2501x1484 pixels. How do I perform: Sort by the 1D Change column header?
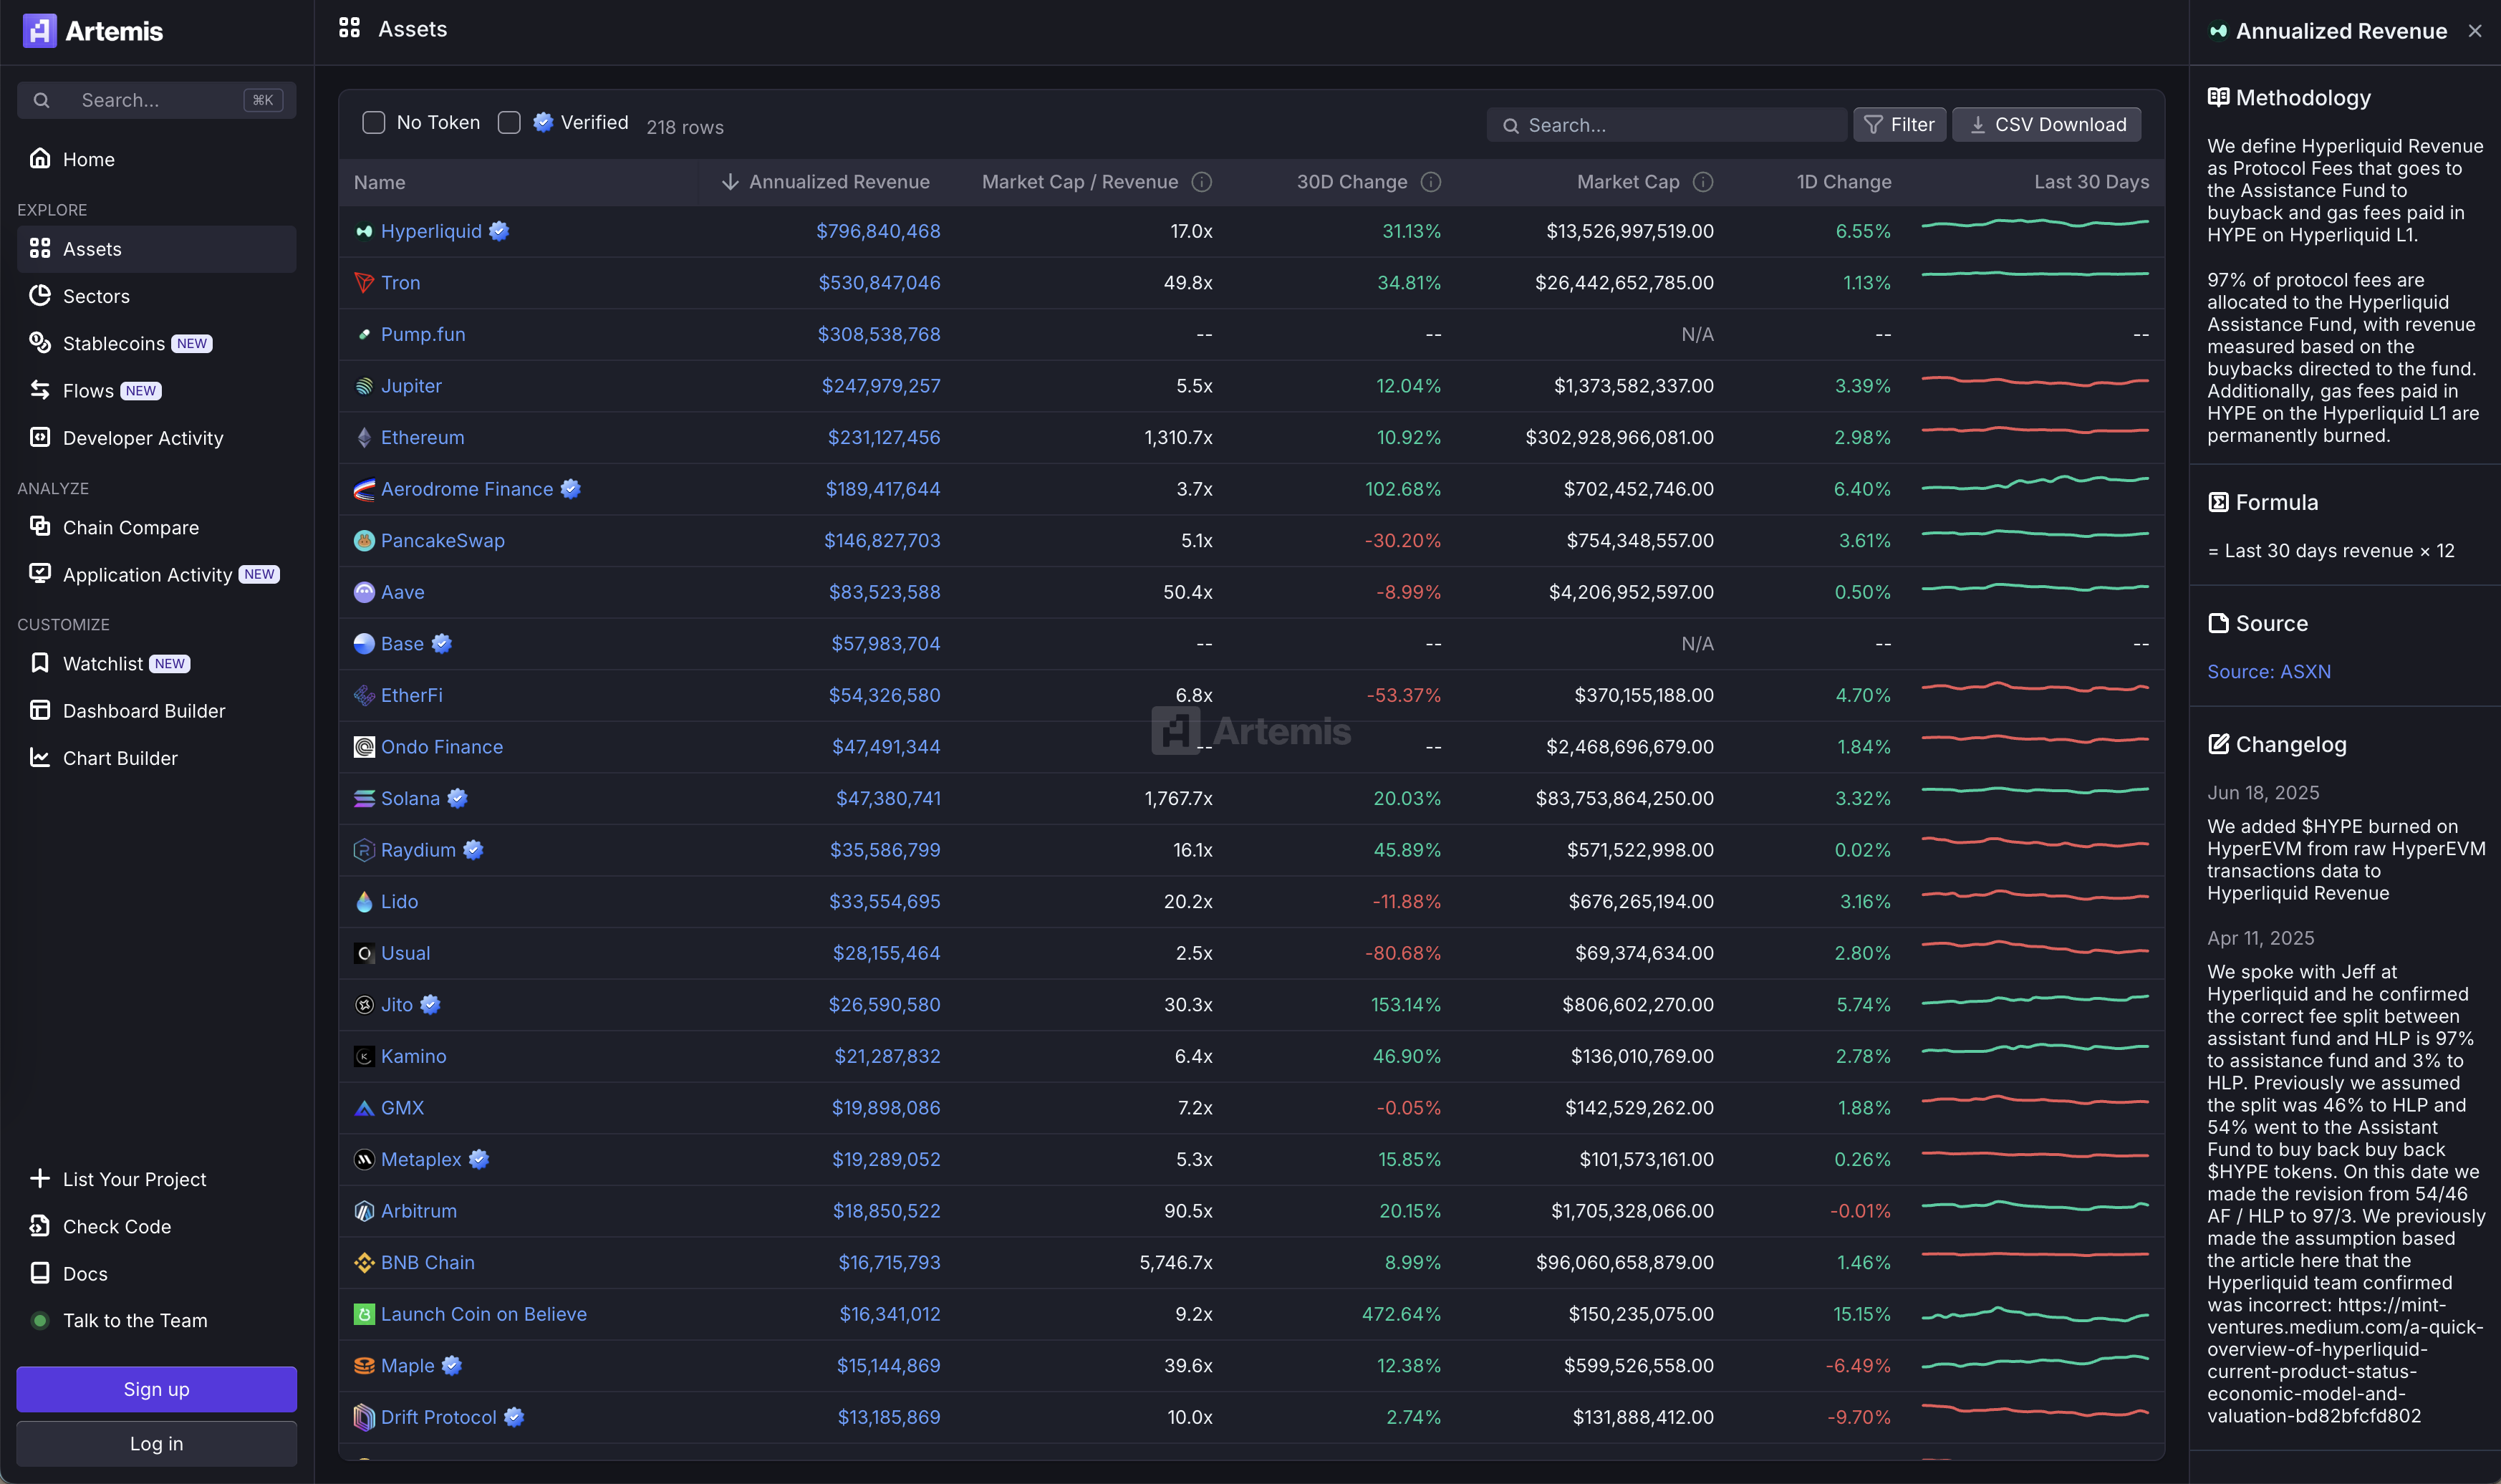pos(1844,182)
